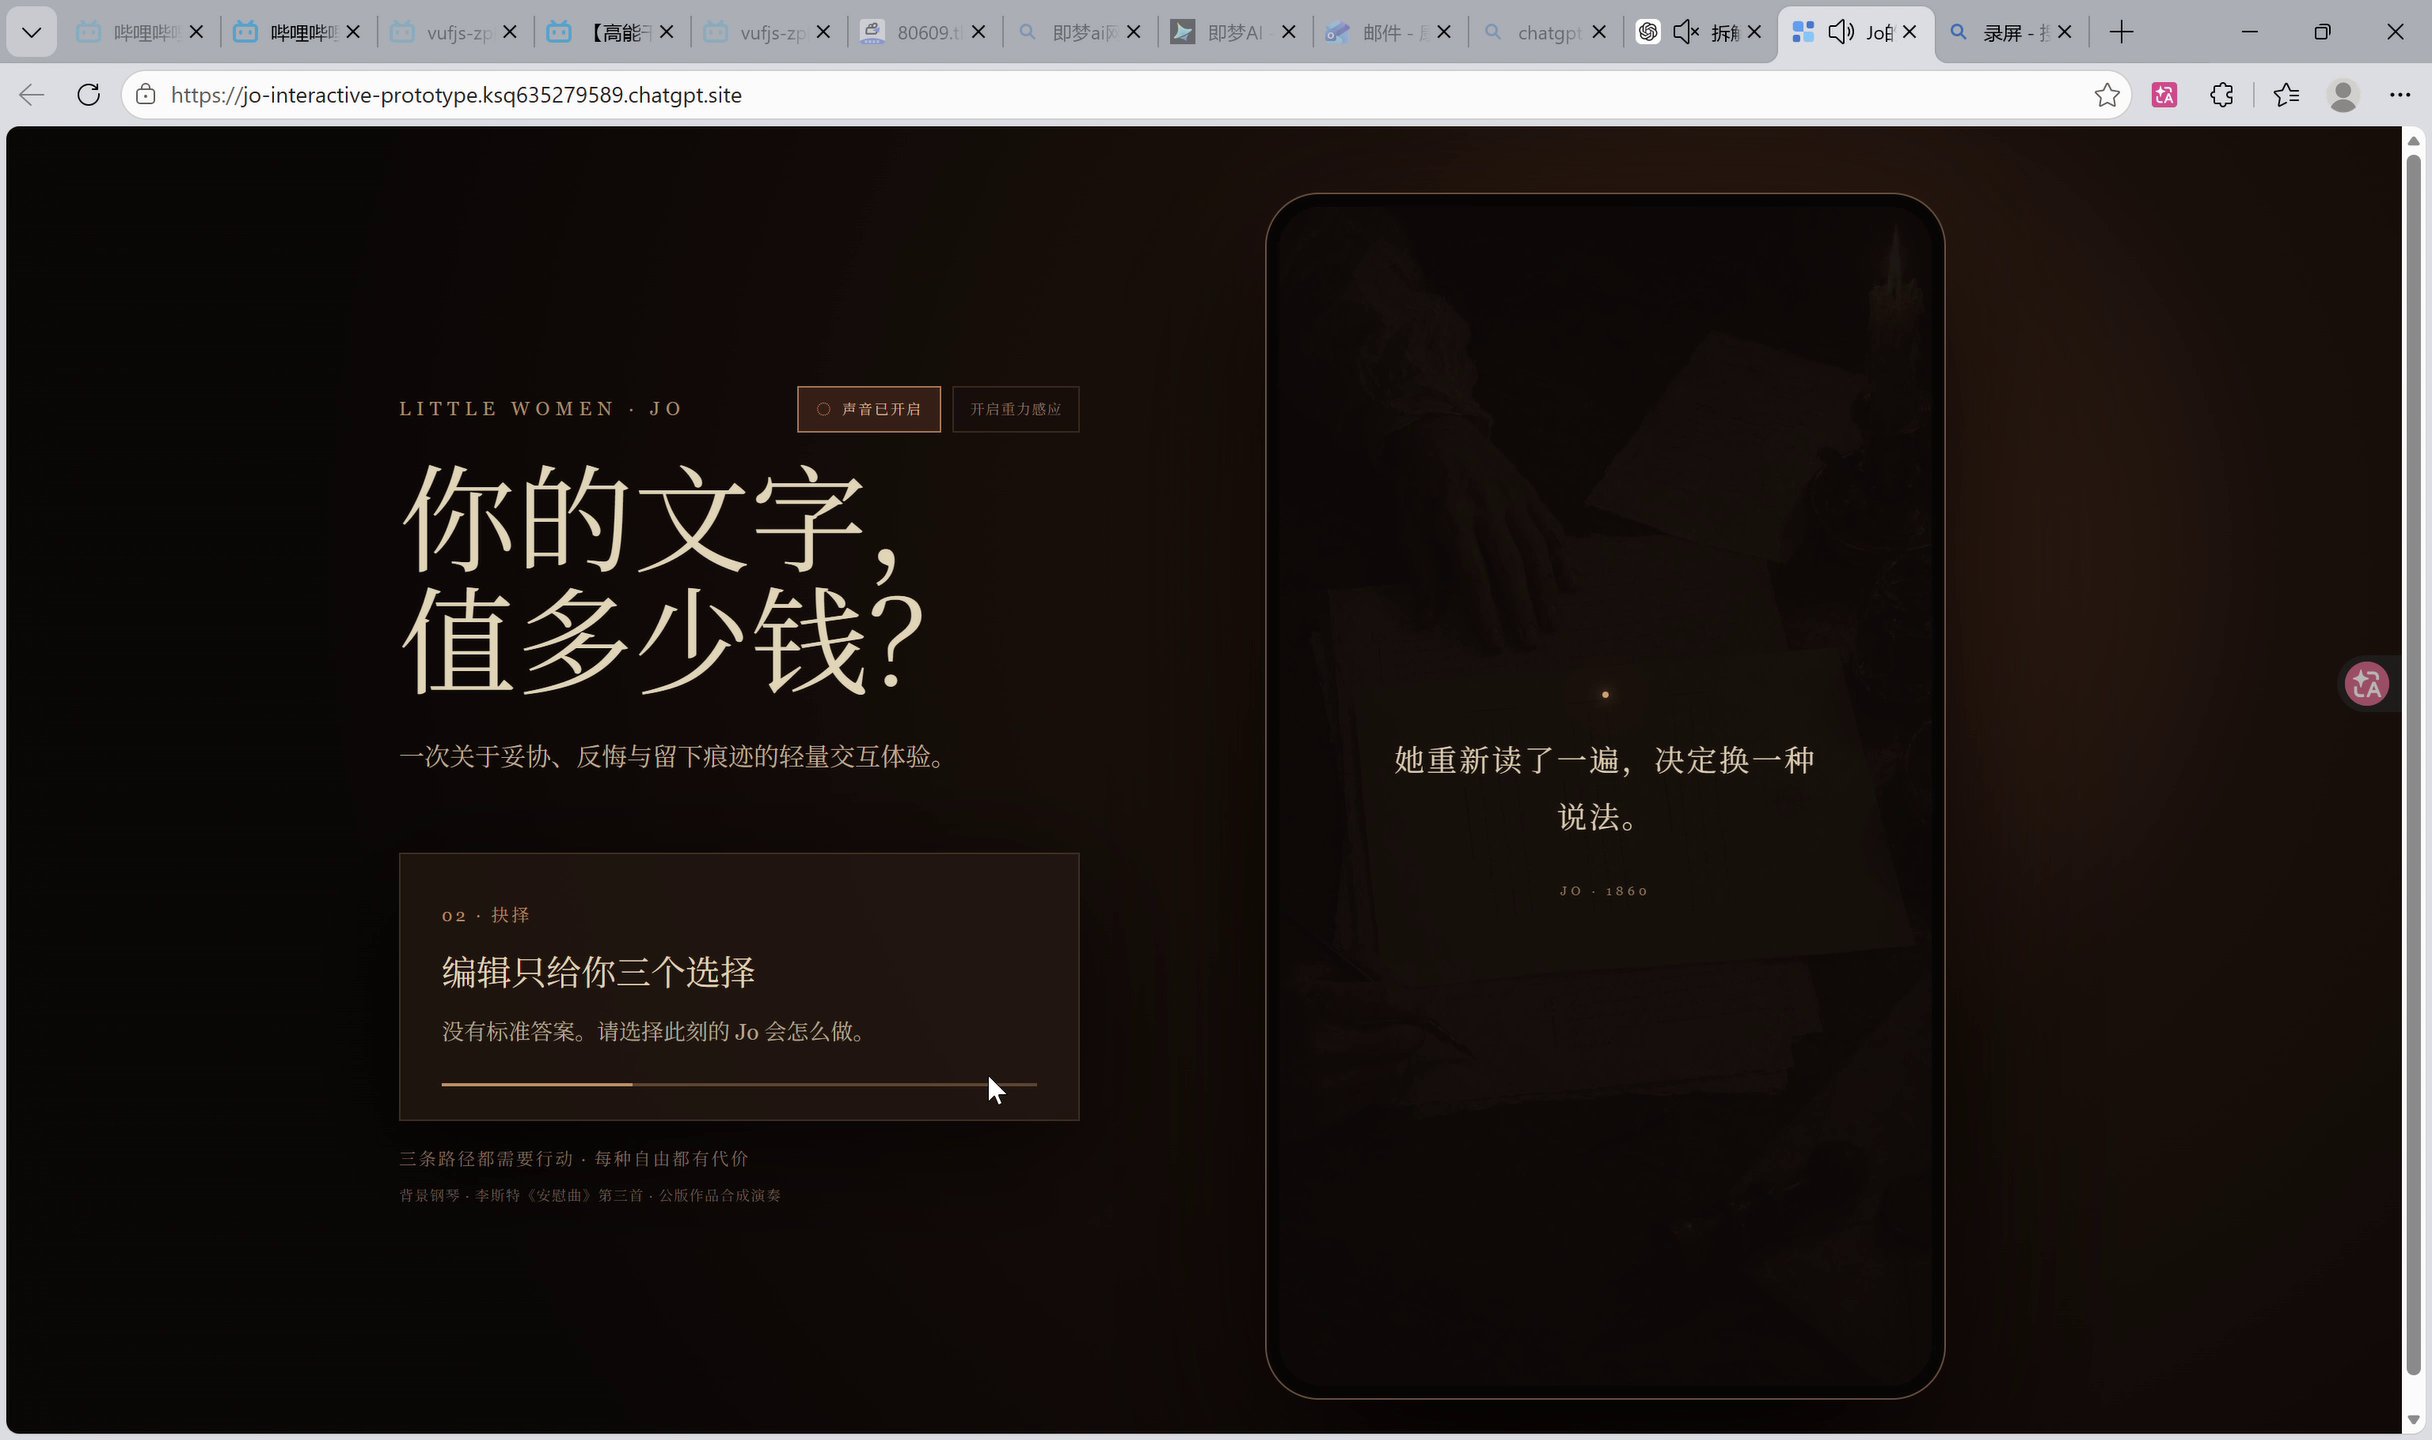This screenshot has height=1440, width=2432.
Task: Click the scrollbar up arrow
Action: coord(2413,139)
